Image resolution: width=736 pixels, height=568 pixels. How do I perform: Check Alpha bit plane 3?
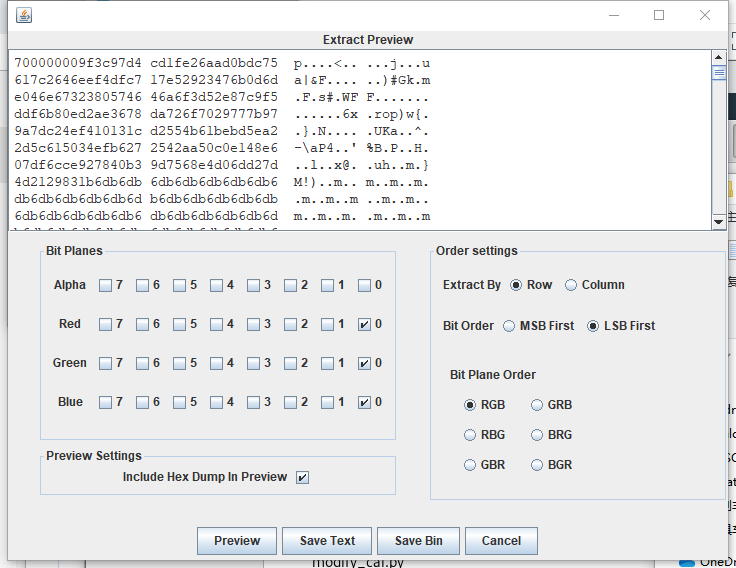pyautogui.click(x=253, y=285)
